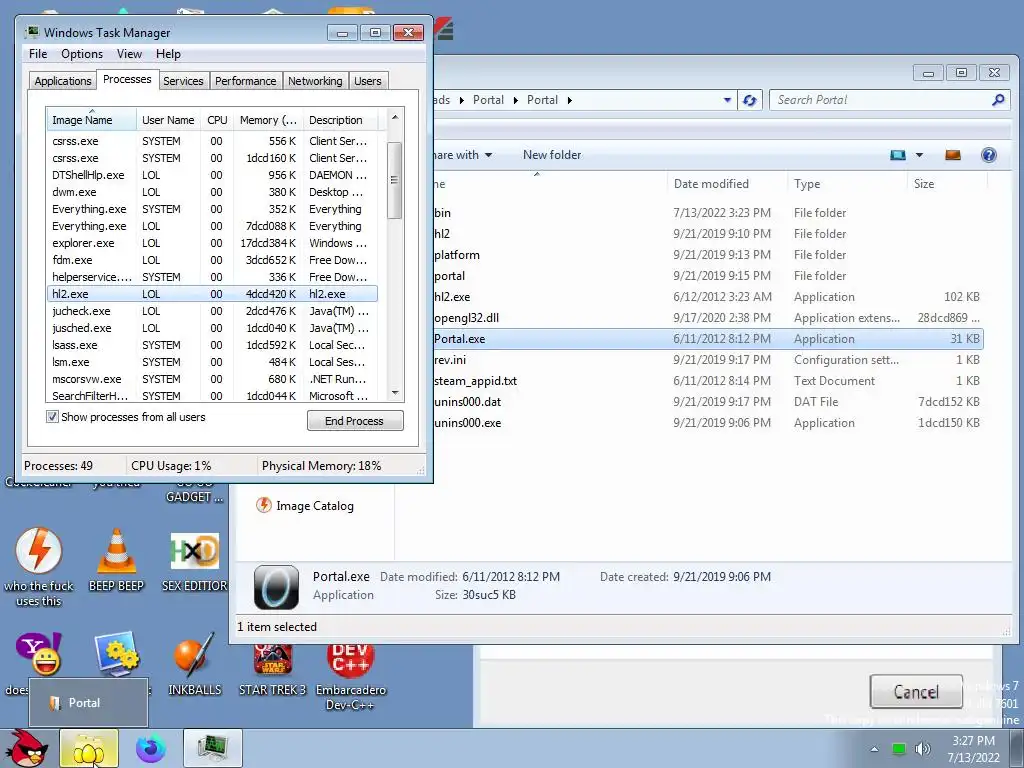1024x768 pixels.
Task: Sort files by Type column
Action: [847, 184]
